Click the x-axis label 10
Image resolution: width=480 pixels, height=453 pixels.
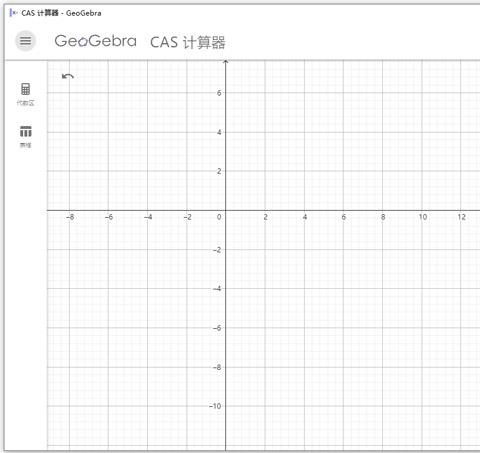click(x=423, y=217)
